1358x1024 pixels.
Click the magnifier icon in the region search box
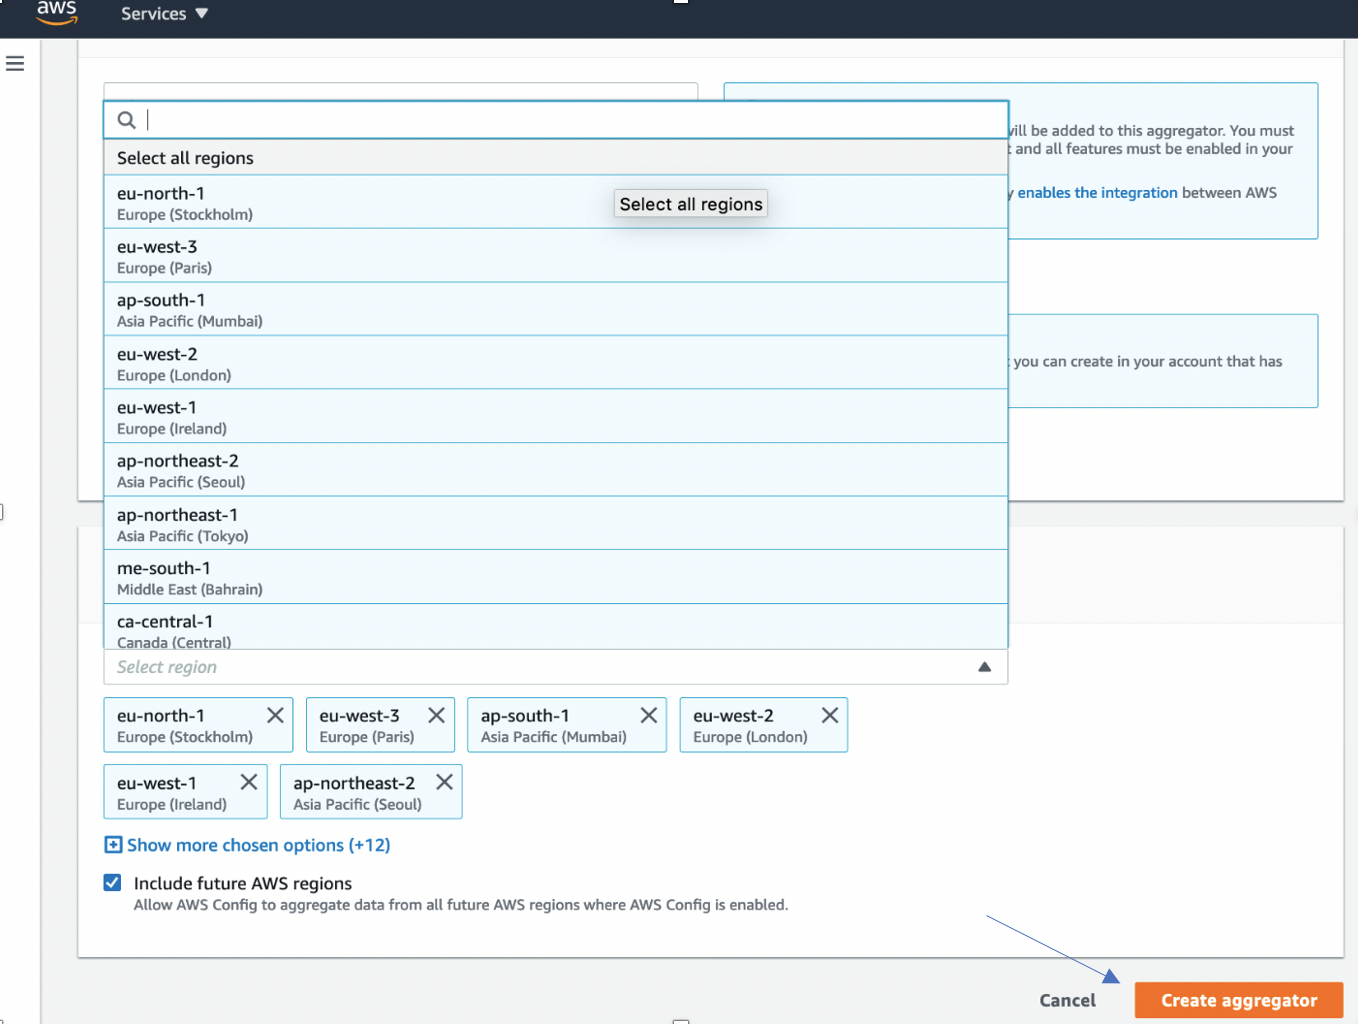click(x=126, y=119)
